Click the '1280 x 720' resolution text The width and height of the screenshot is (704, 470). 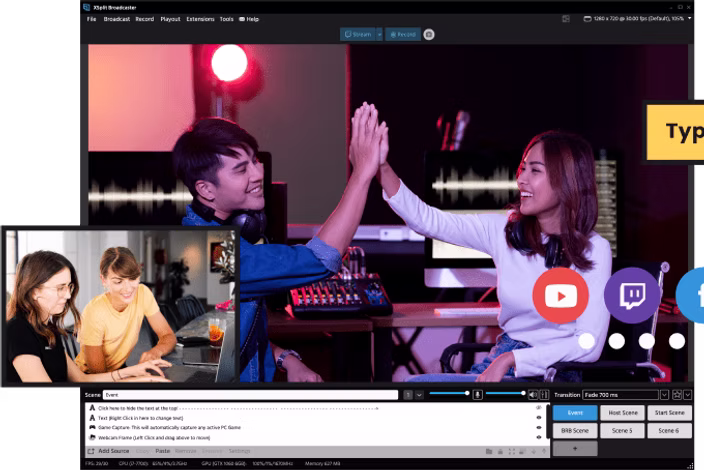pos(638,19)
